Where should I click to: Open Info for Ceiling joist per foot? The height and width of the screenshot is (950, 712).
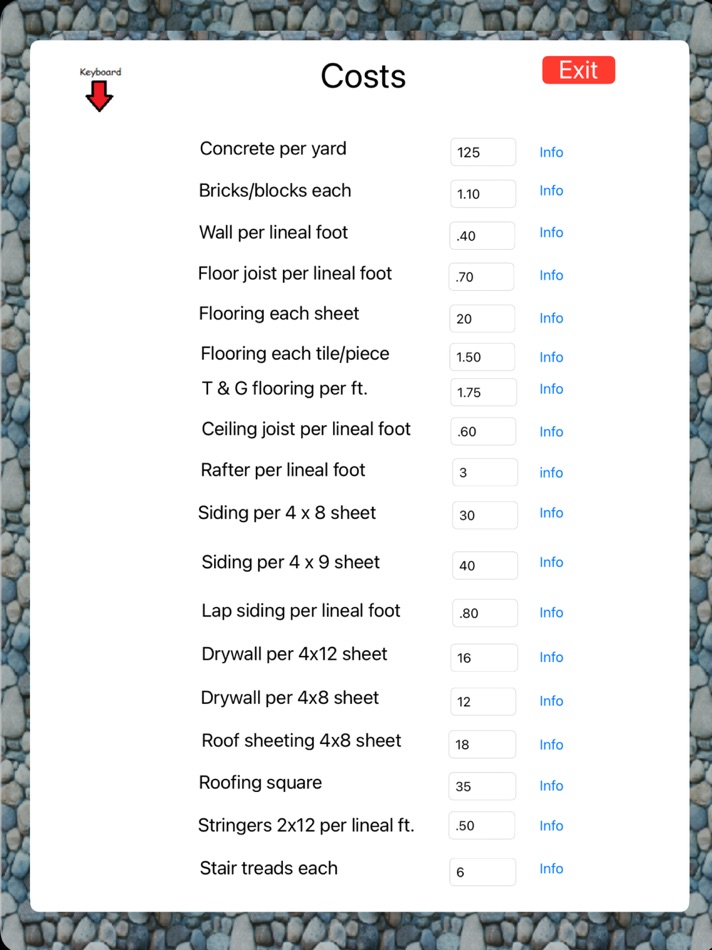(551, 431)
